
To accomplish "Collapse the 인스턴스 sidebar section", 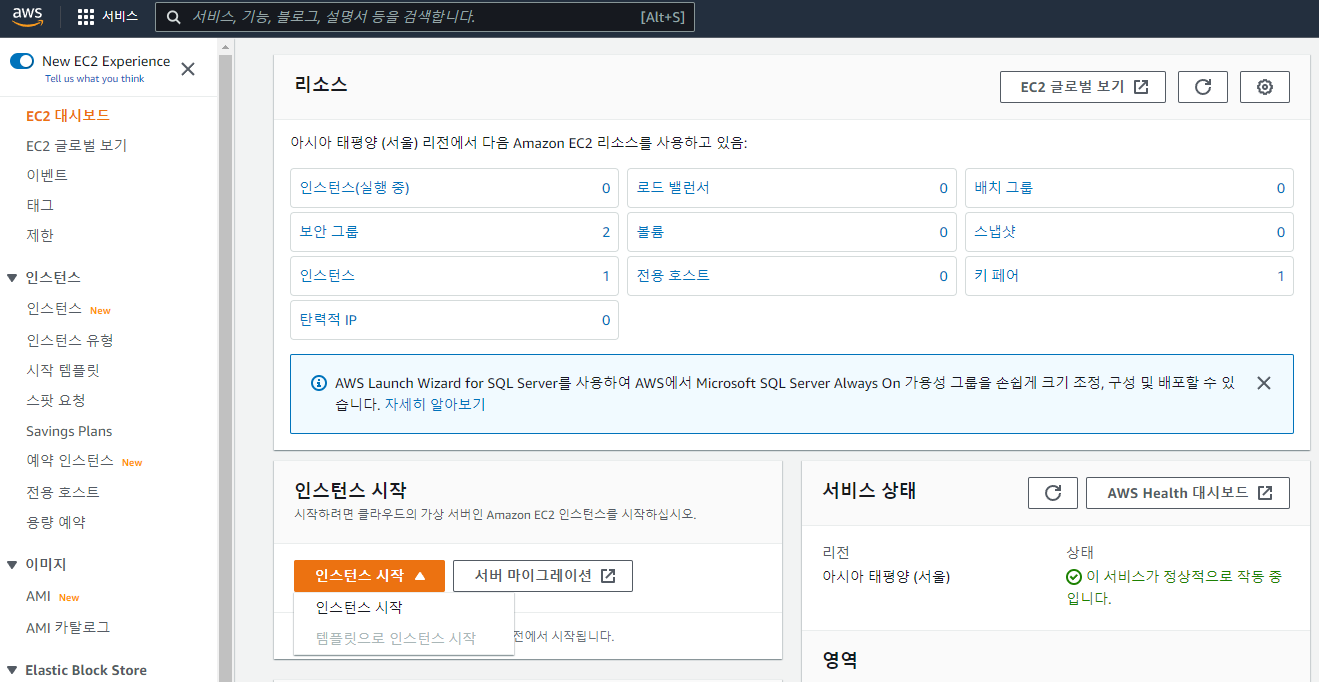I will pos(12,278).
